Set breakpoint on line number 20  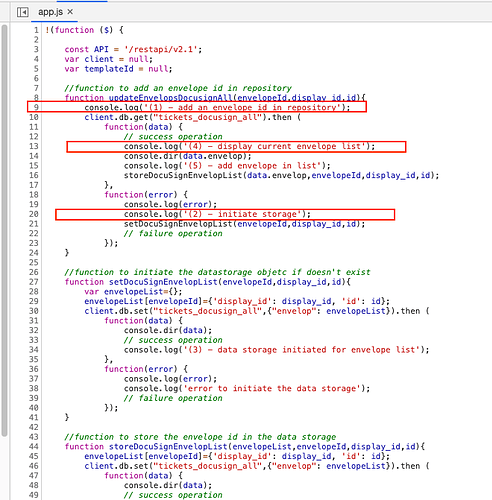click(x=34, y=214)
